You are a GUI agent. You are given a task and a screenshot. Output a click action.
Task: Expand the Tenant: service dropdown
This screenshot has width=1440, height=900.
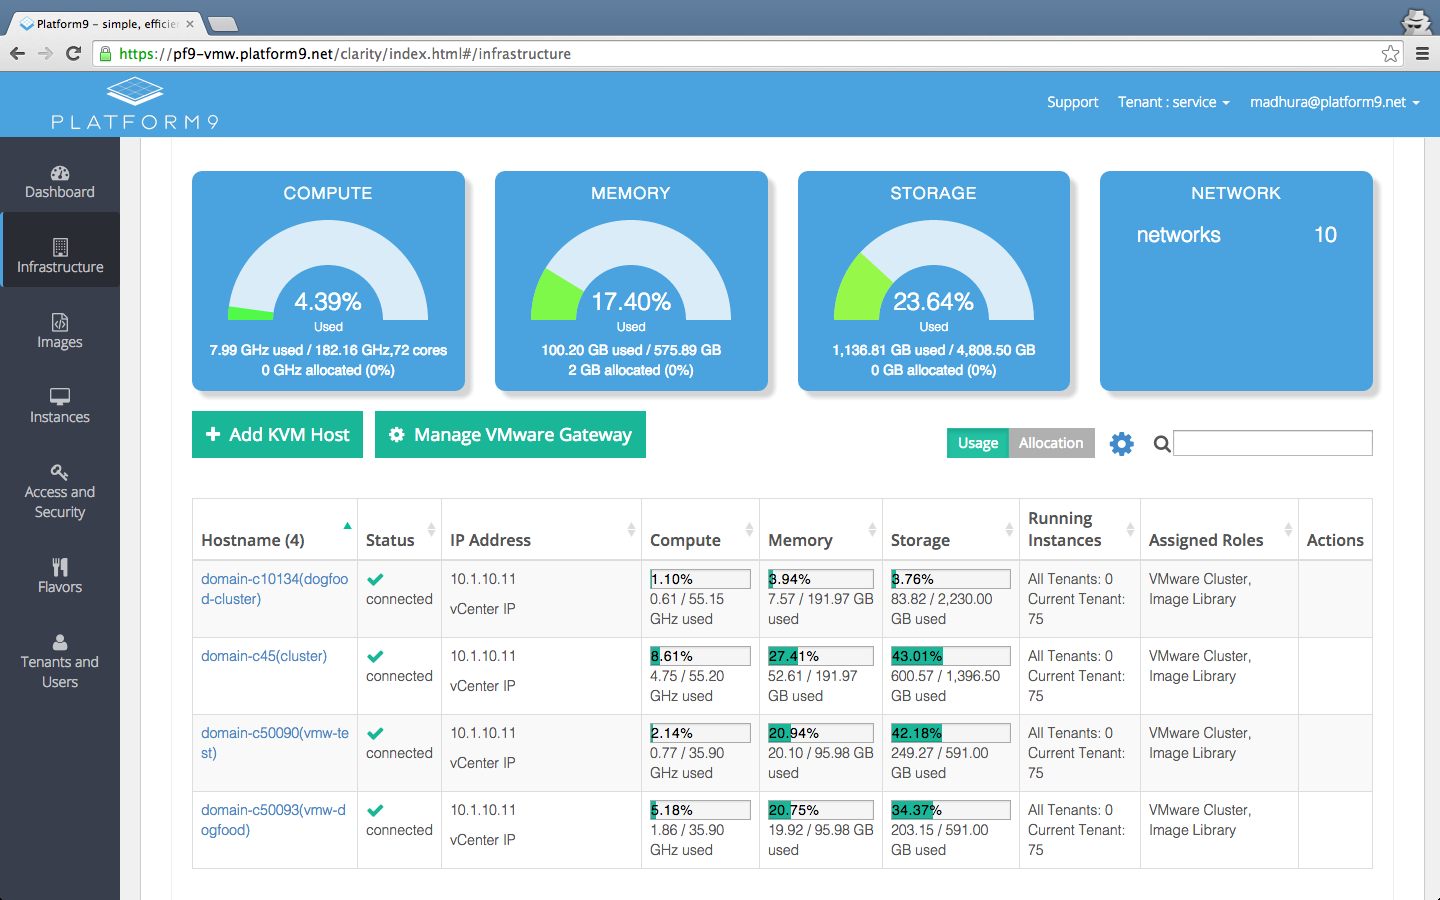(x=1173, y=102)
